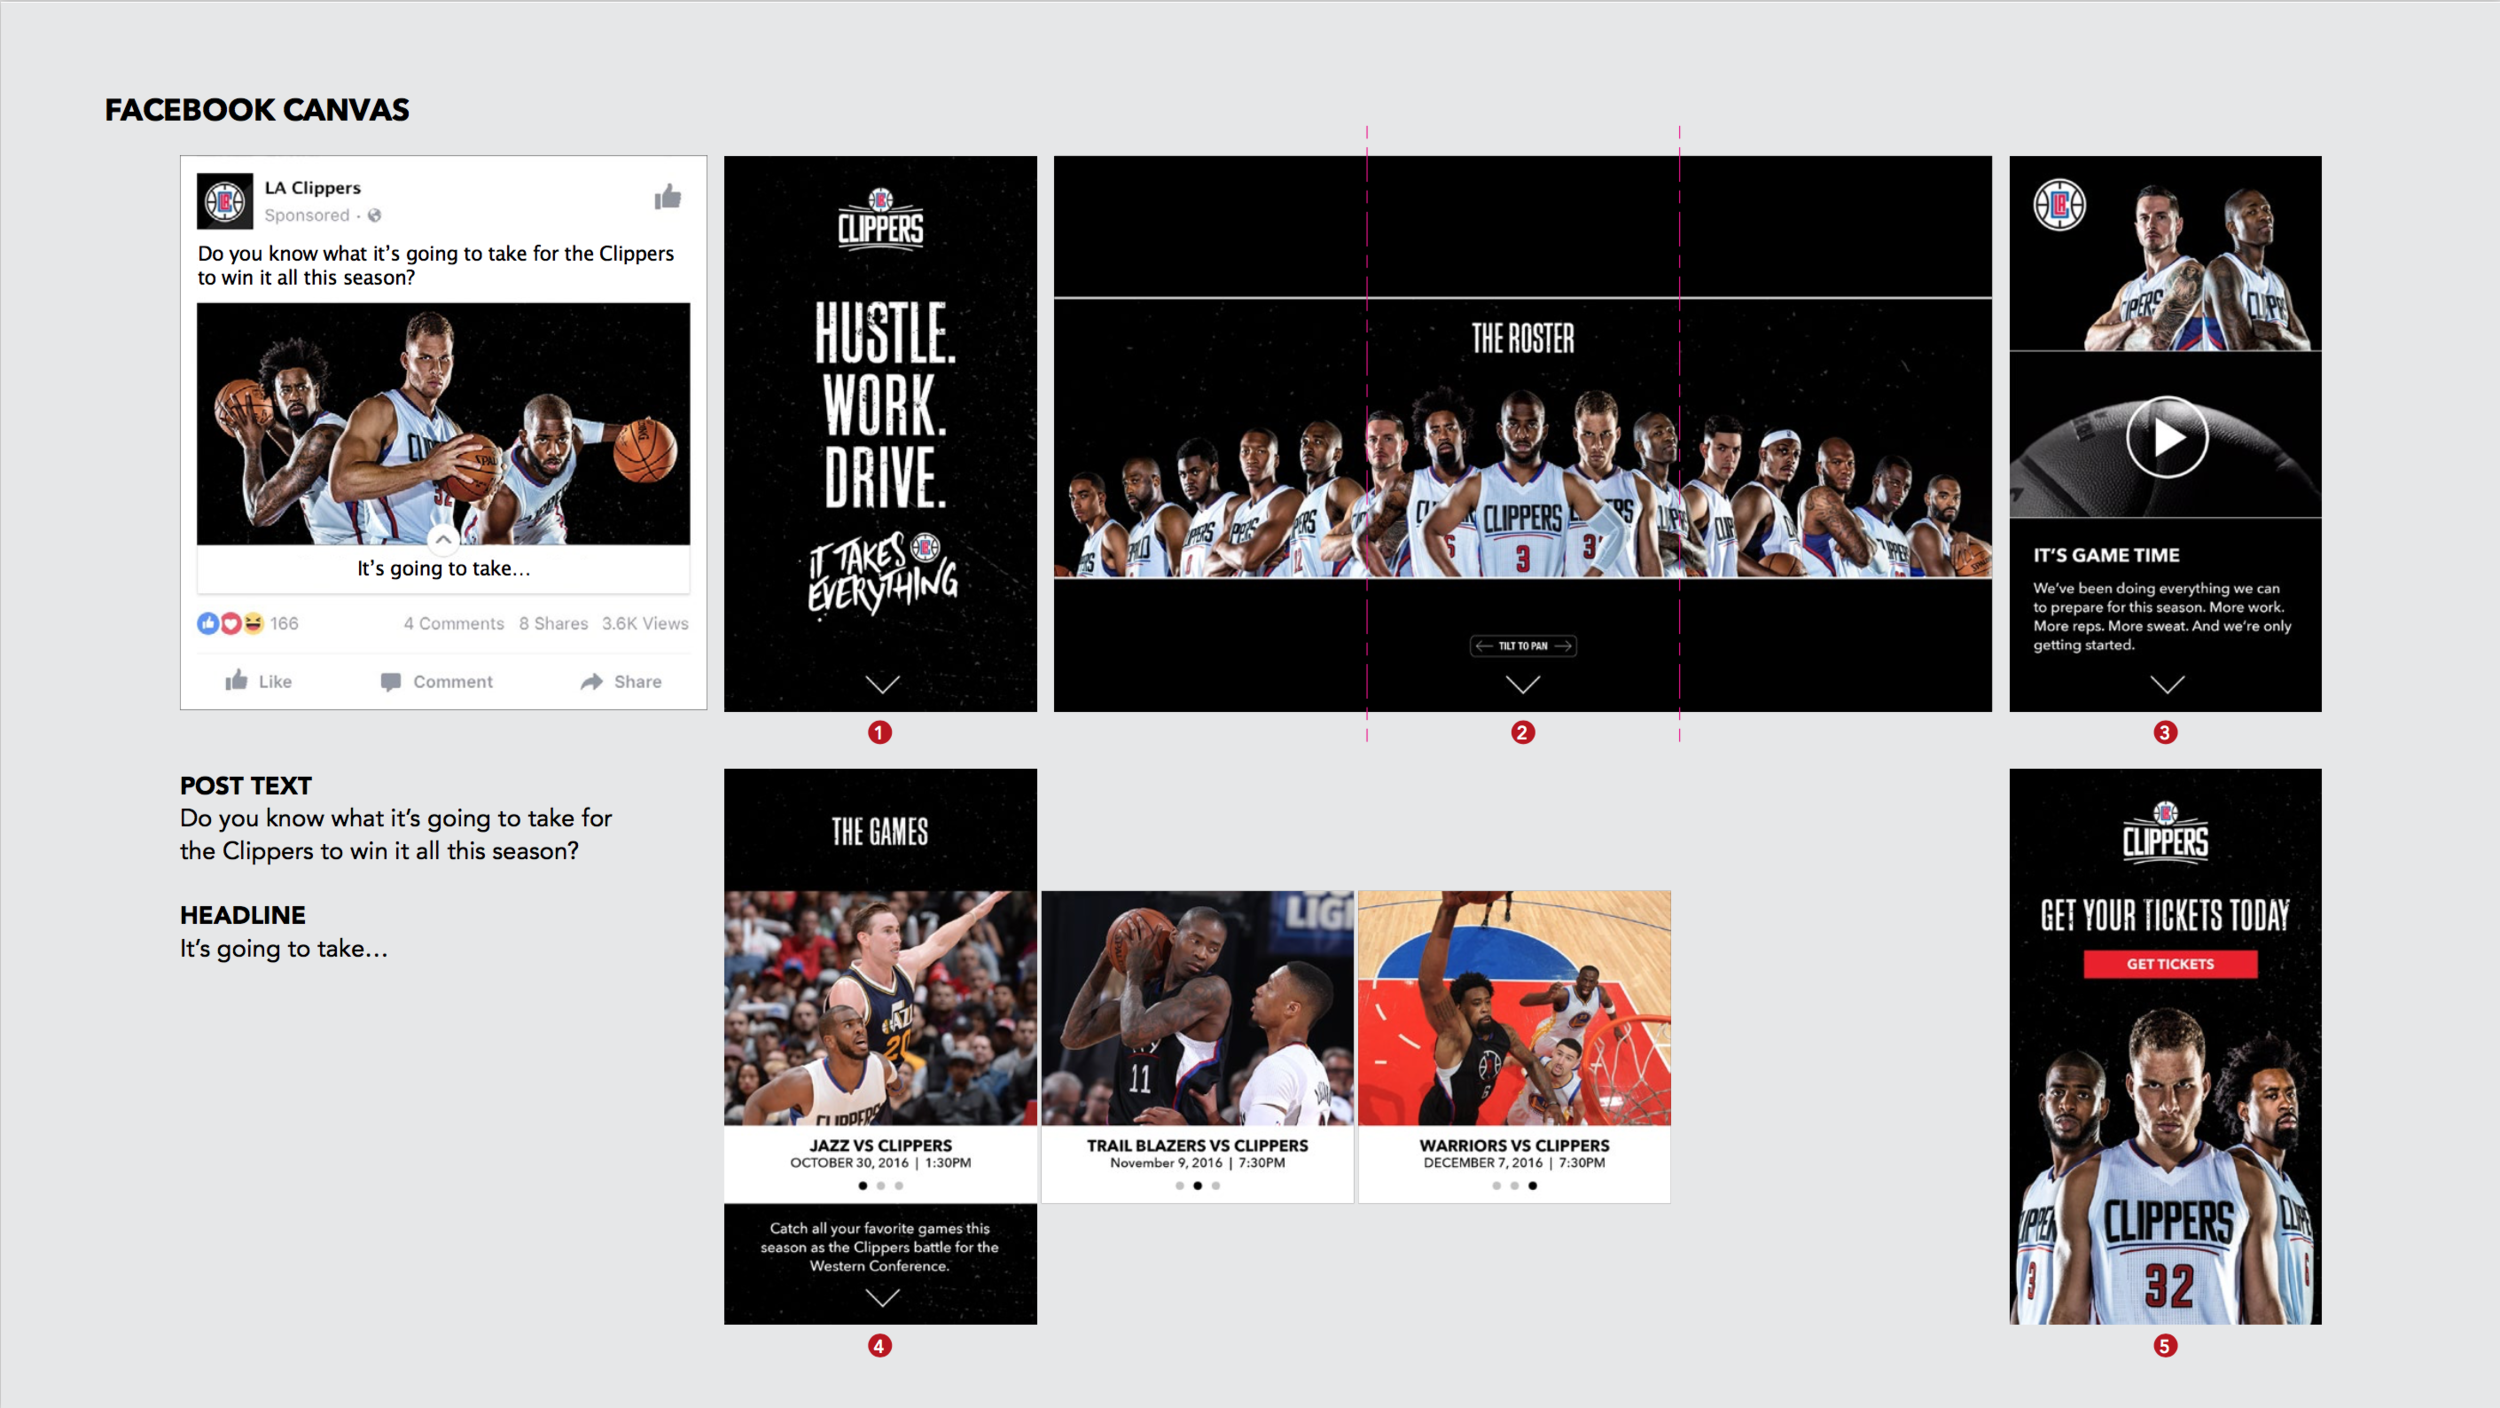Click the up chevron over the post image
This screenshot has width=2500, height=1408.
[x=442, y=539]
